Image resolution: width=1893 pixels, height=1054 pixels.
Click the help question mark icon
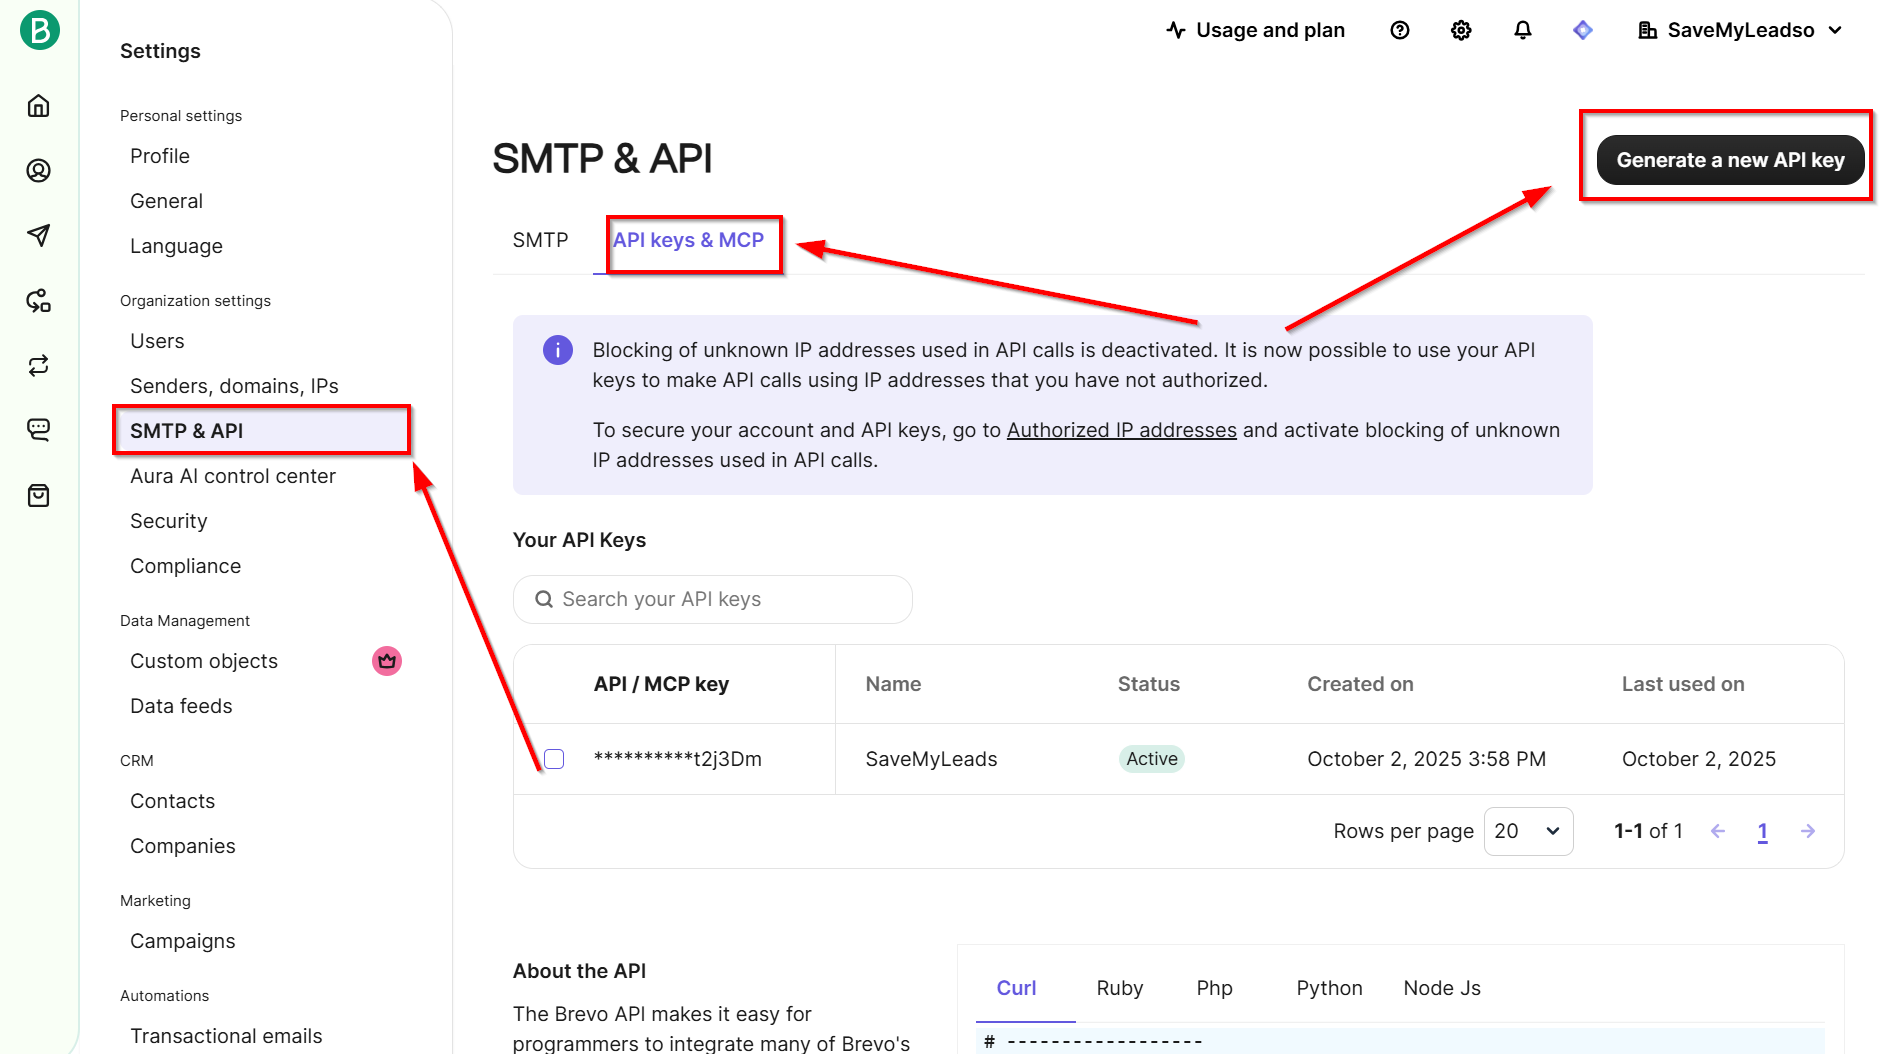coord(1399,30)
